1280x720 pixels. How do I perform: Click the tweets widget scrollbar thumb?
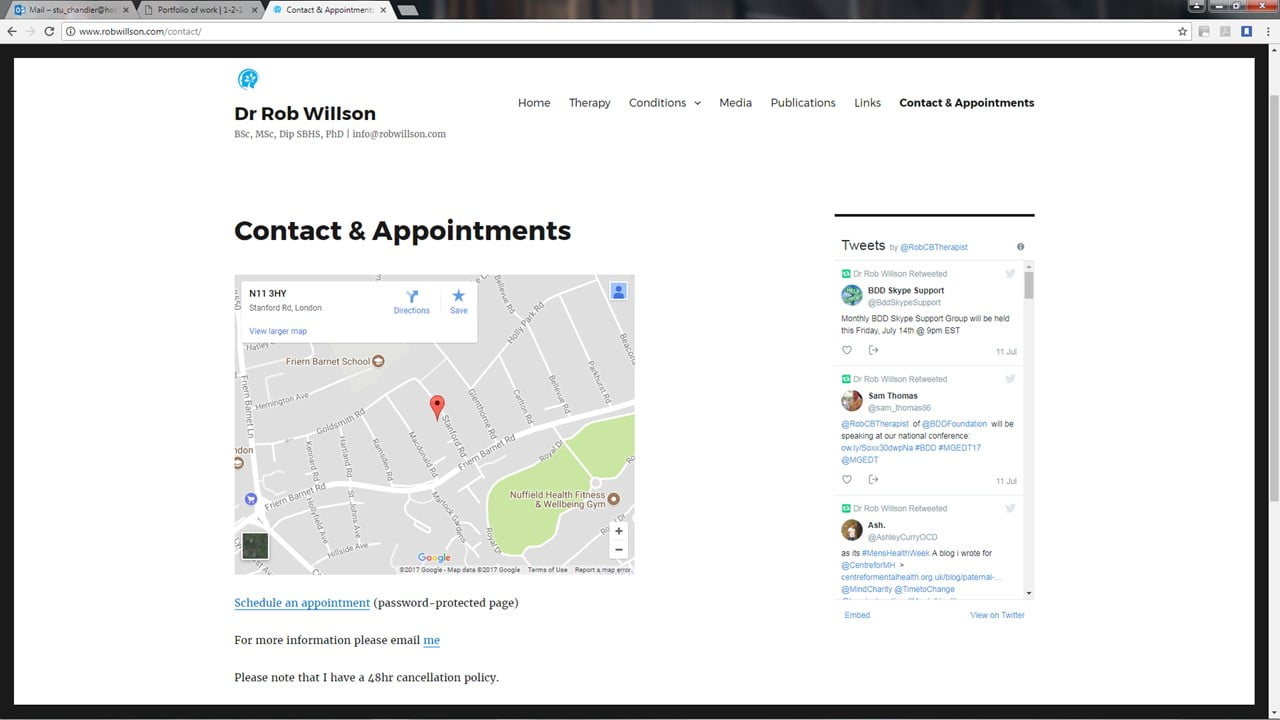[x=1028, y=285]
